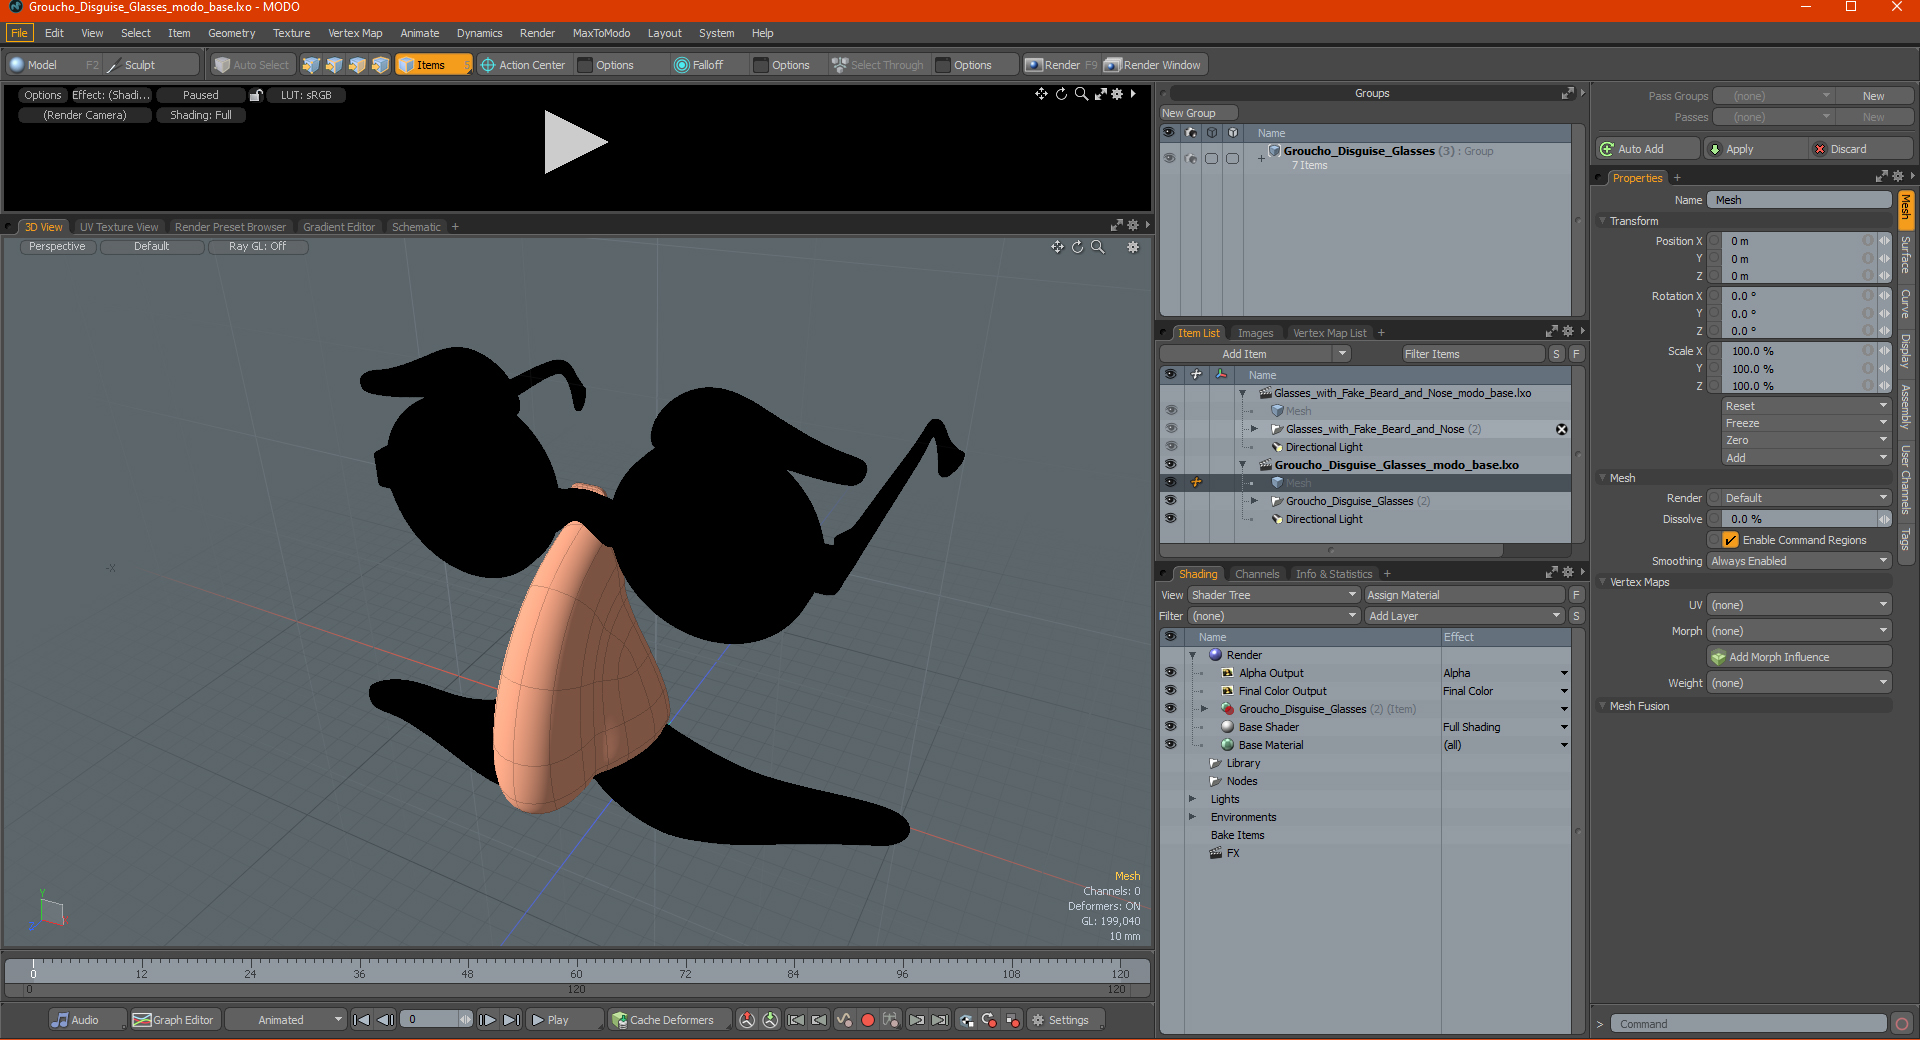Discard pass changes
Viewport: 1920px width, 1040px height.
(x=1860, y=149)
